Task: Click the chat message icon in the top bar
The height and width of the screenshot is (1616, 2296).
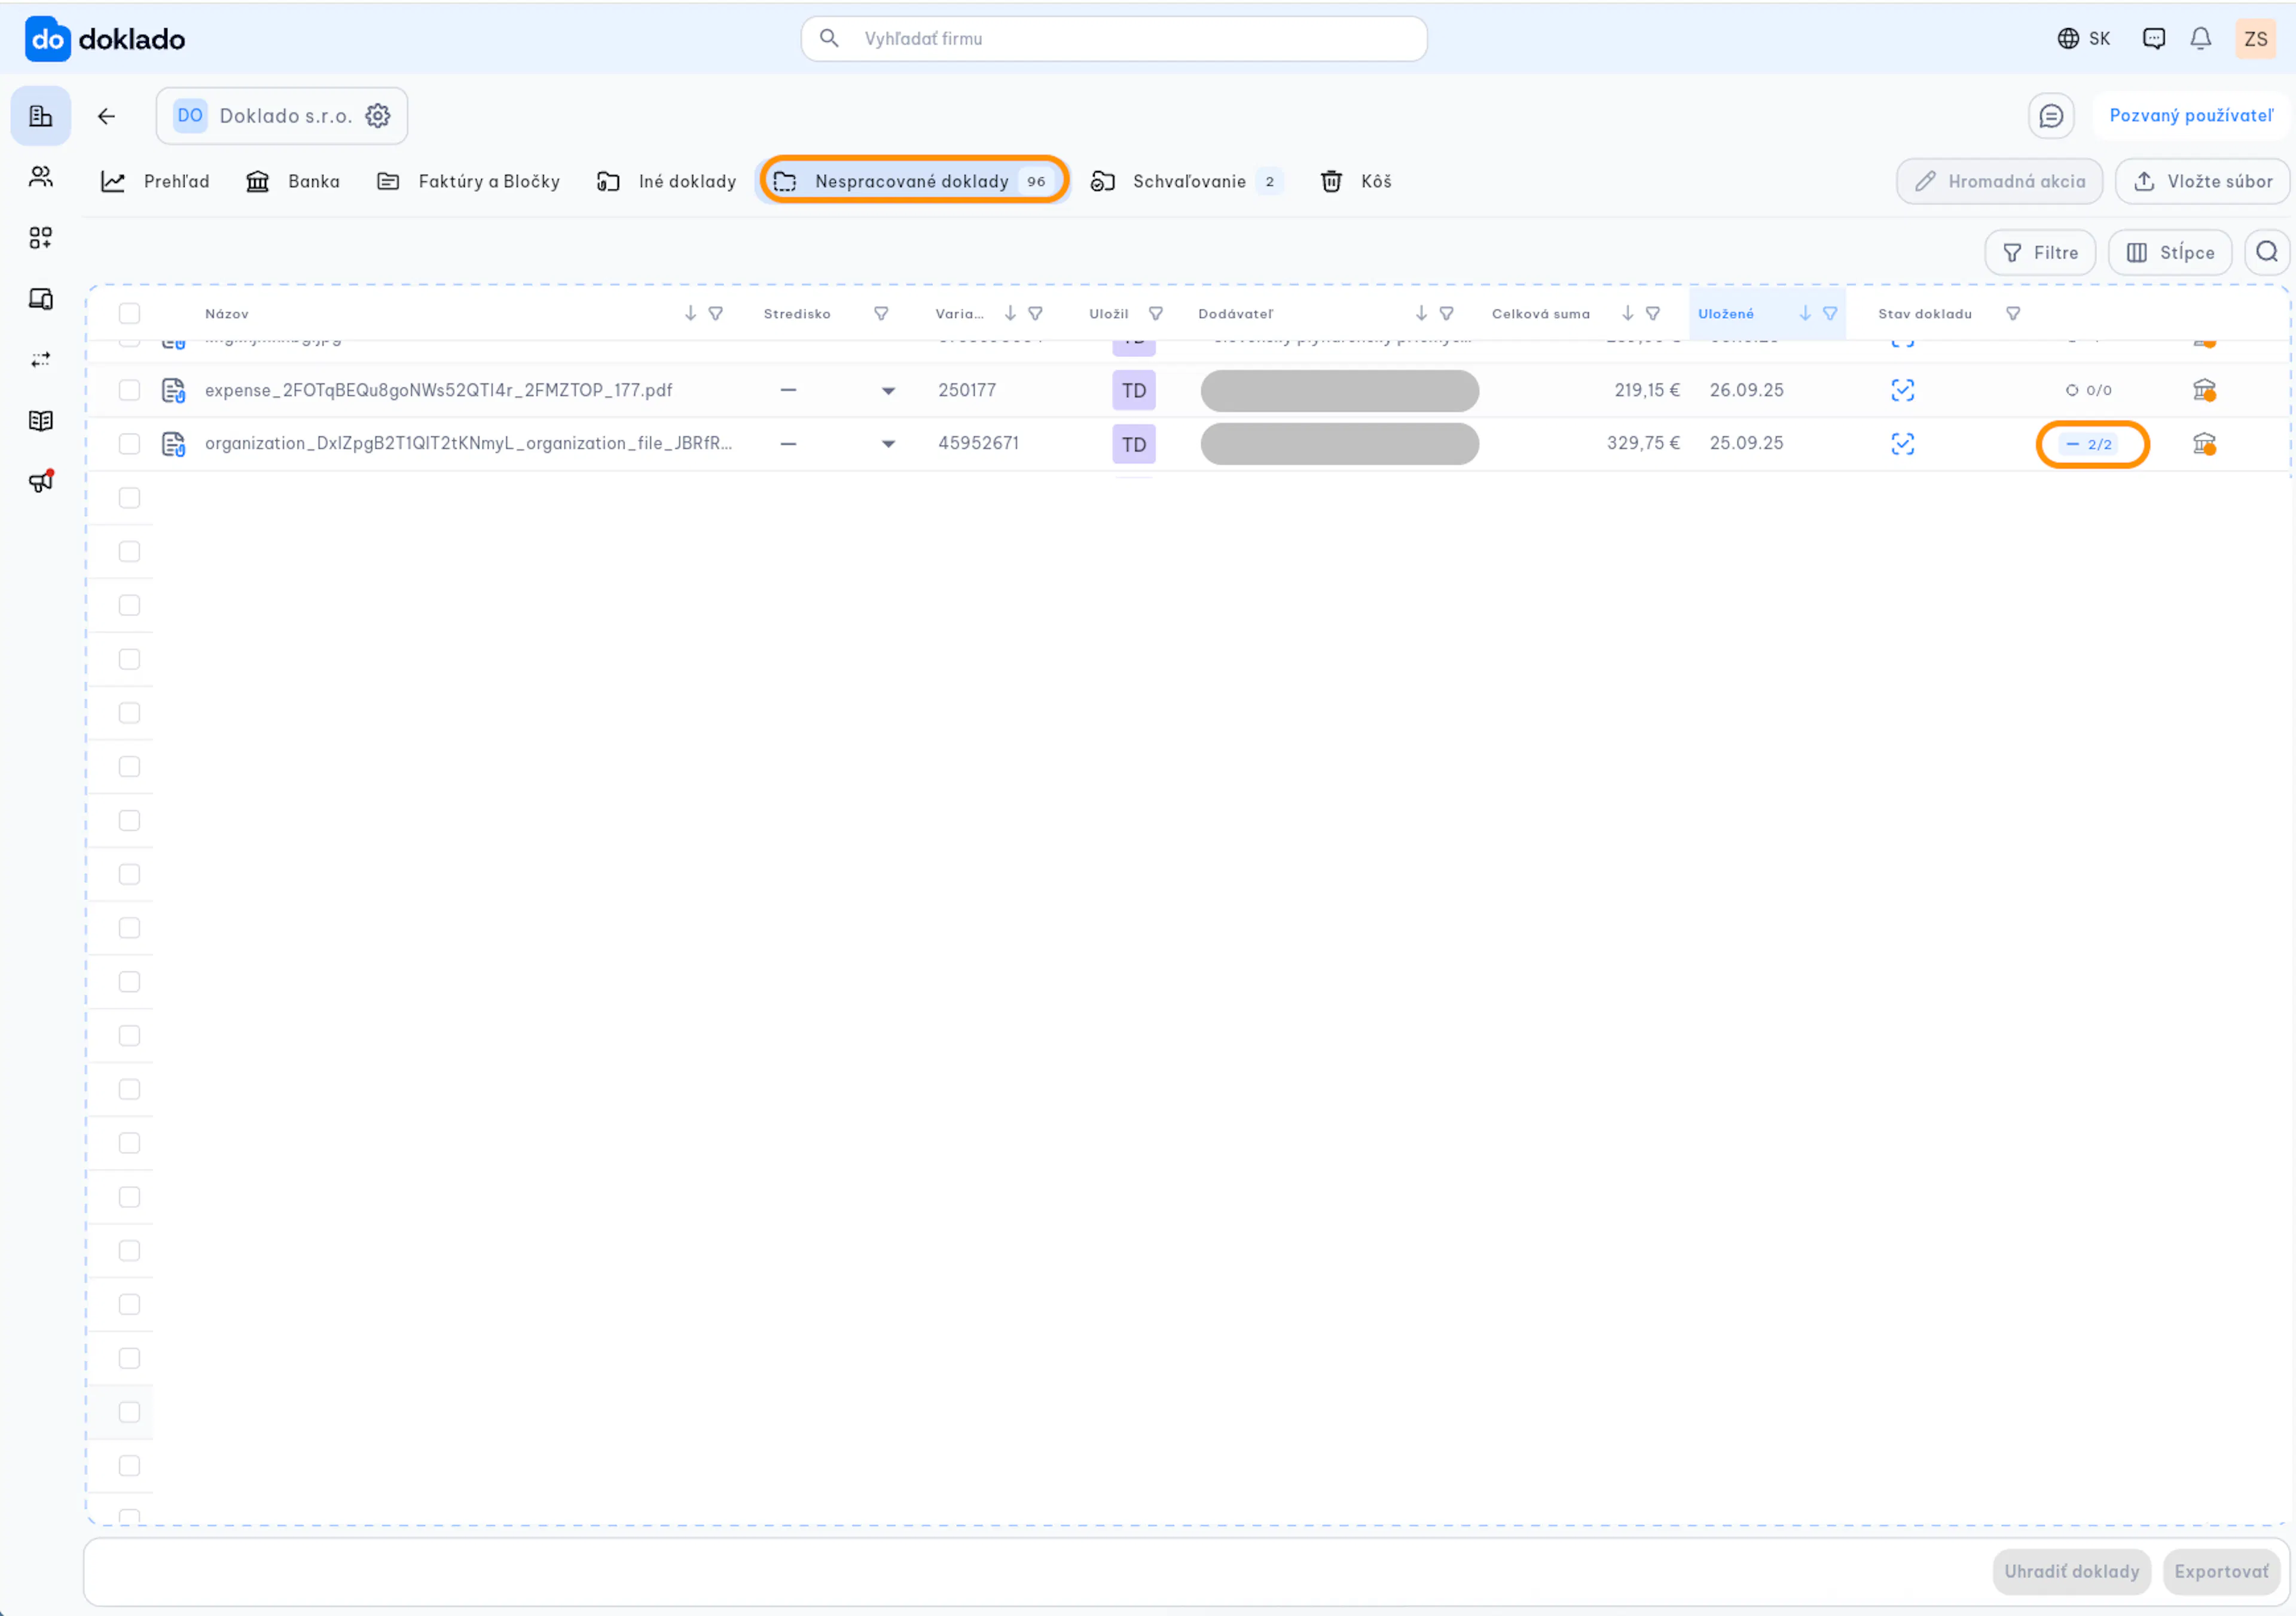Action: tap(2154, 39)
